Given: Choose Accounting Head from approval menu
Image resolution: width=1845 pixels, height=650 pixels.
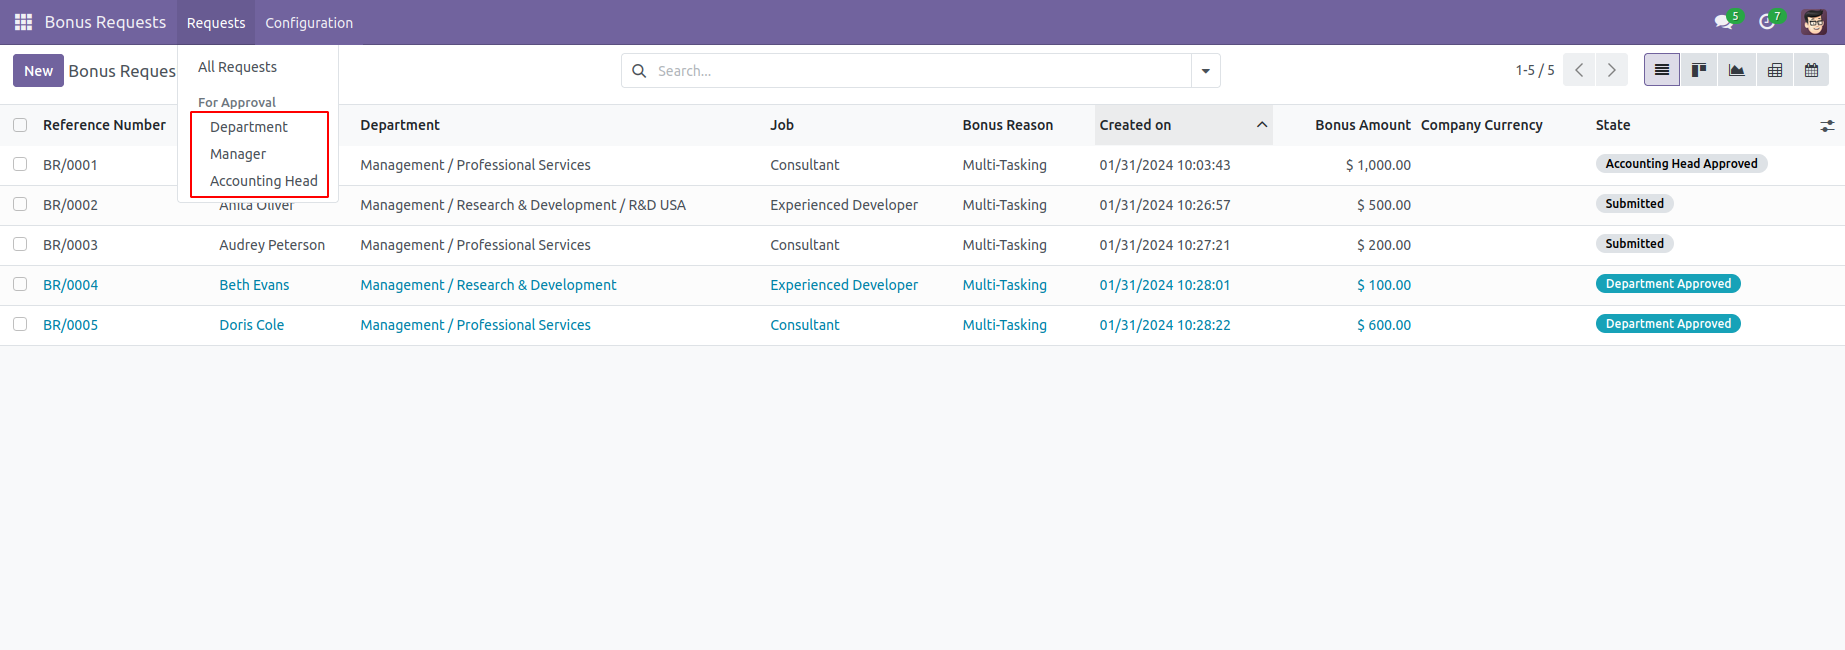Looking at the screenshot, I should tap(263, 181).
